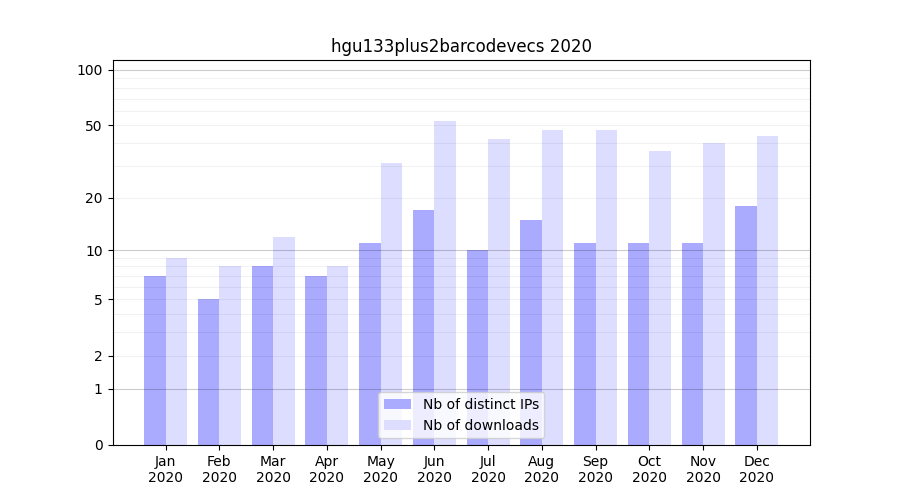Pick the Oct 2020 downloads bar
This screenshot has height=500, width=900.
click(x=660, y=298)
